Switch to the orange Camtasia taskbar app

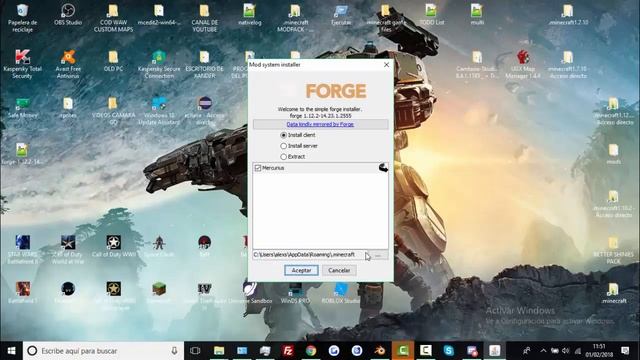(x=402, y=351)
